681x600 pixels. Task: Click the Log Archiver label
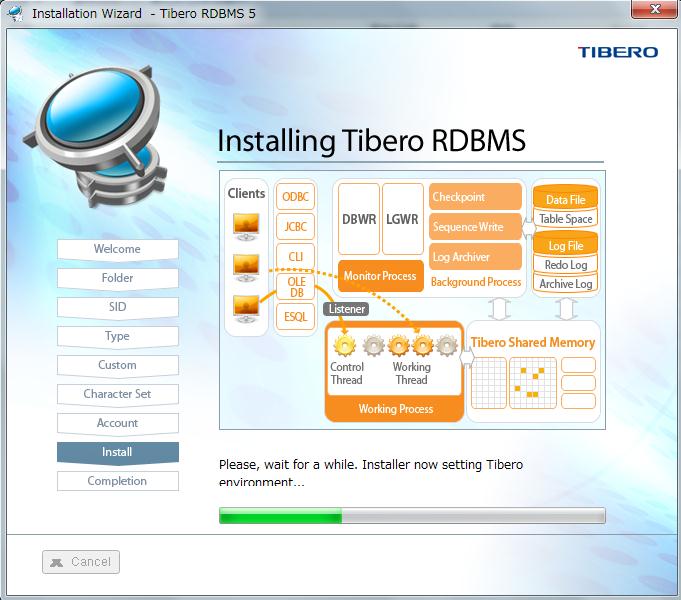[x=461, y=257]
